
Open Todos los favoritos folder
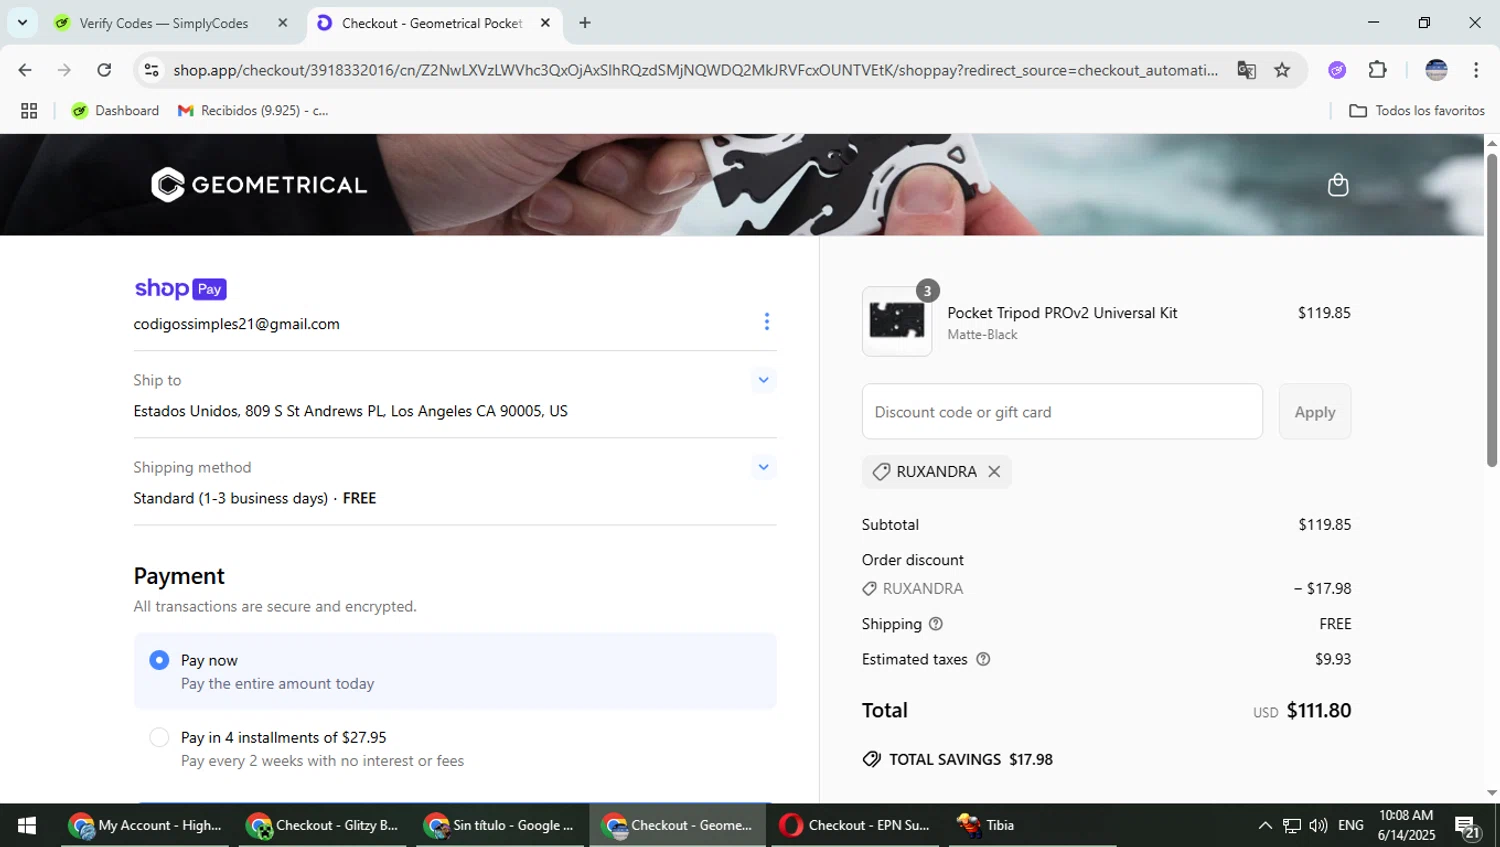(1417, 111)
